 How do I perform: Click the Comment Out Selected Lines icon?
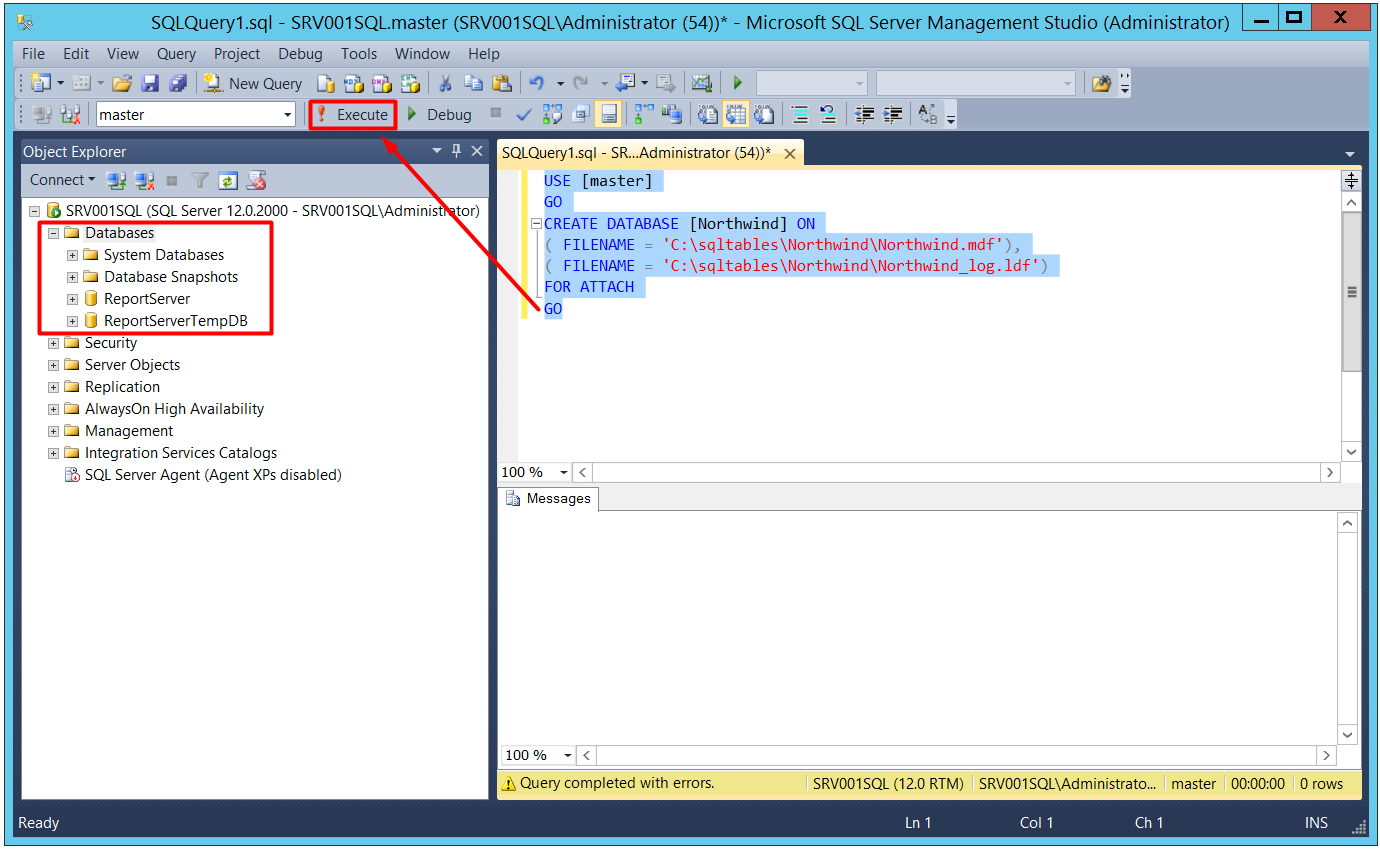click(800, 115)
